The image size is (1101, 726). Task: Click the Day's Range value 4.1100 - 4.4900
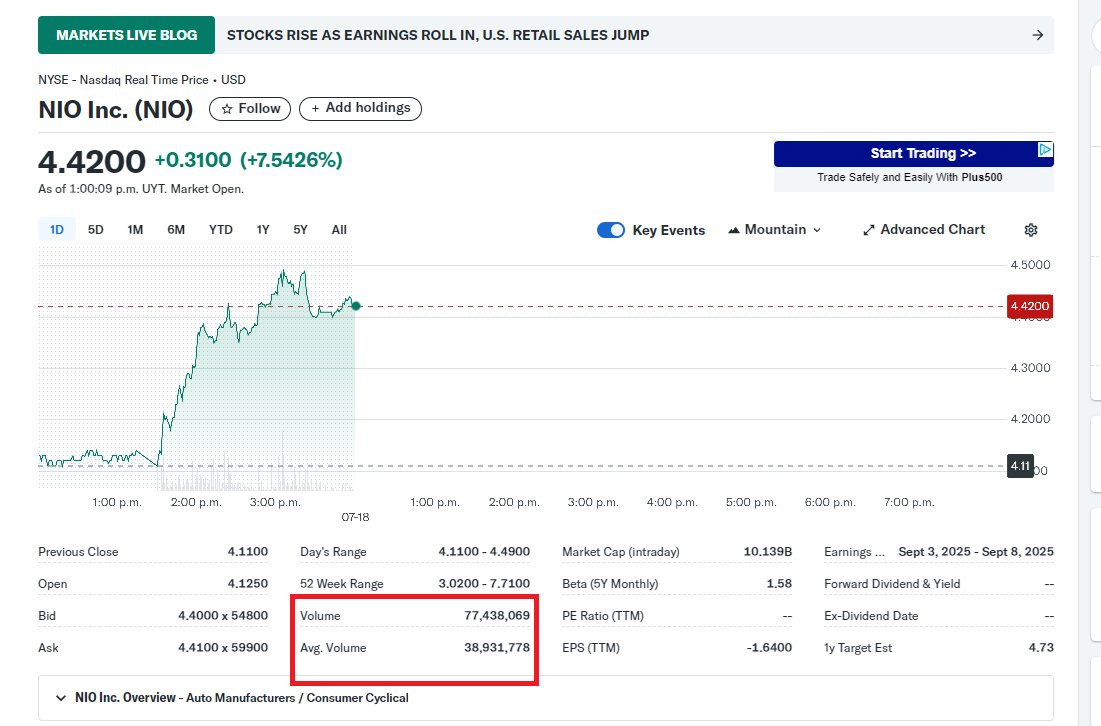484,552
